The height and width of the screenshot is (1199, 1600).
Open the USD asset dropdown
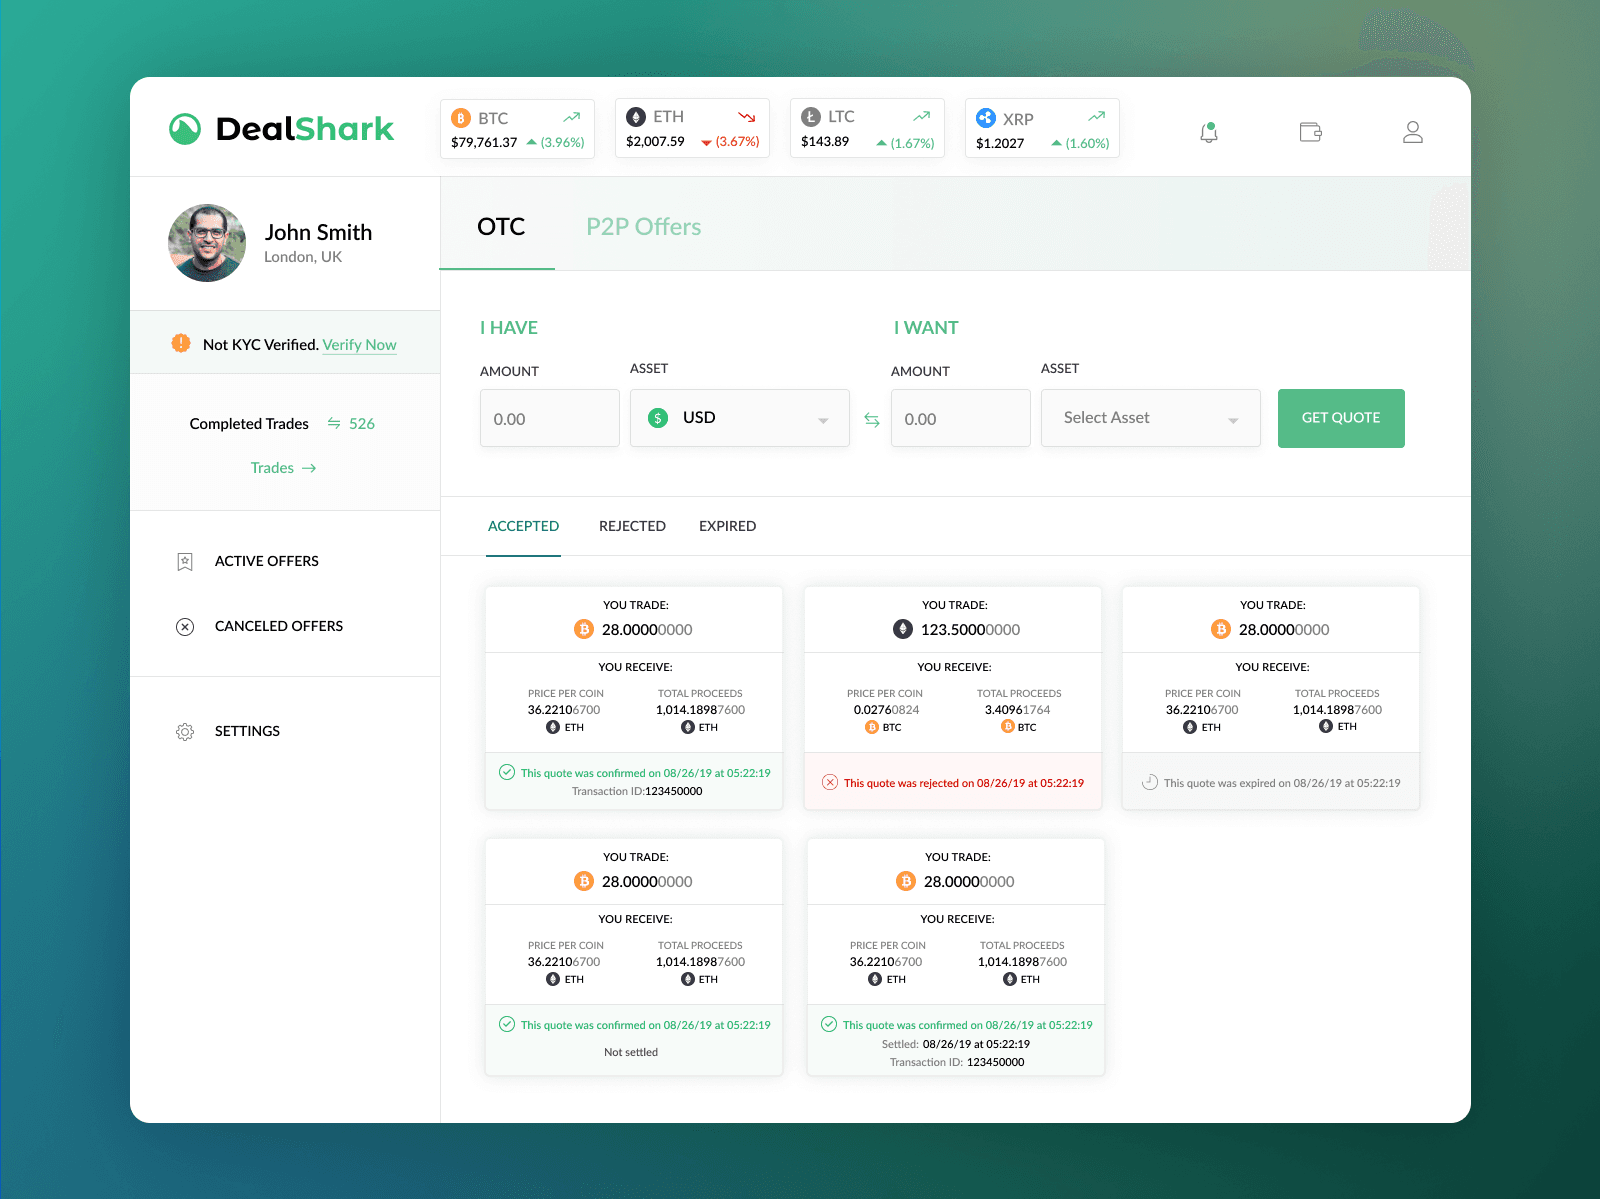pos(739,418)
